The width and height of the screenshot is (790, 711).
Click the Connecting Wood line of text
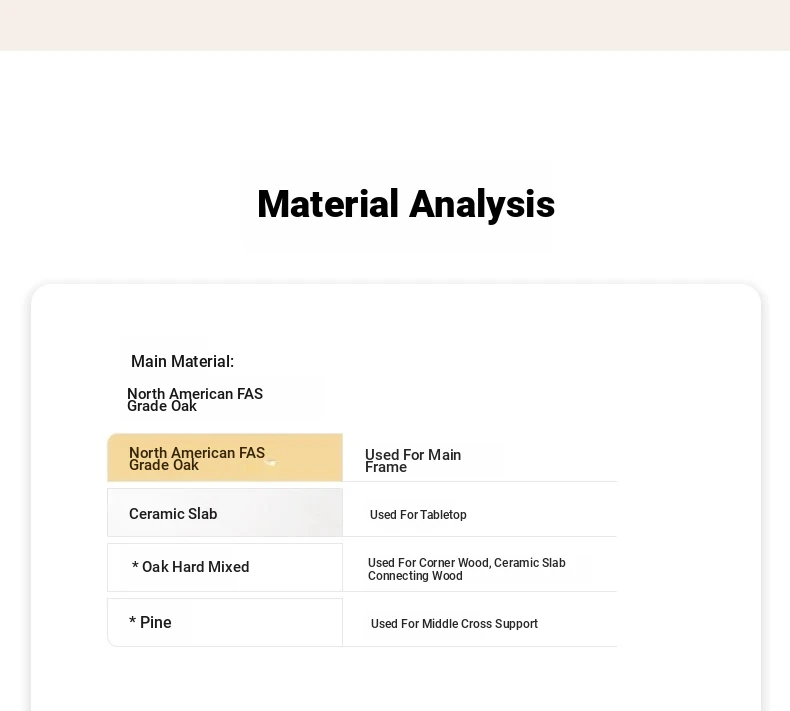415,576
